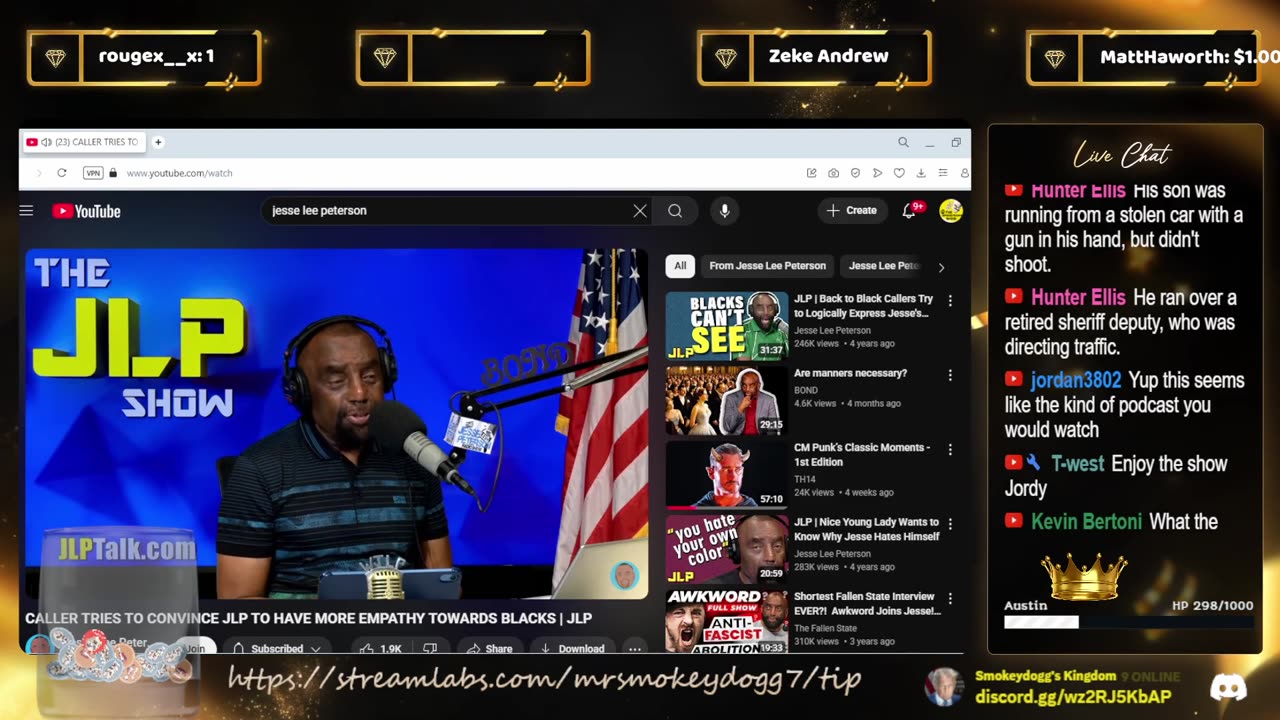Click the browser send/play arrow icon
This screenshot has height=720, width=1280.
point(877,173)
